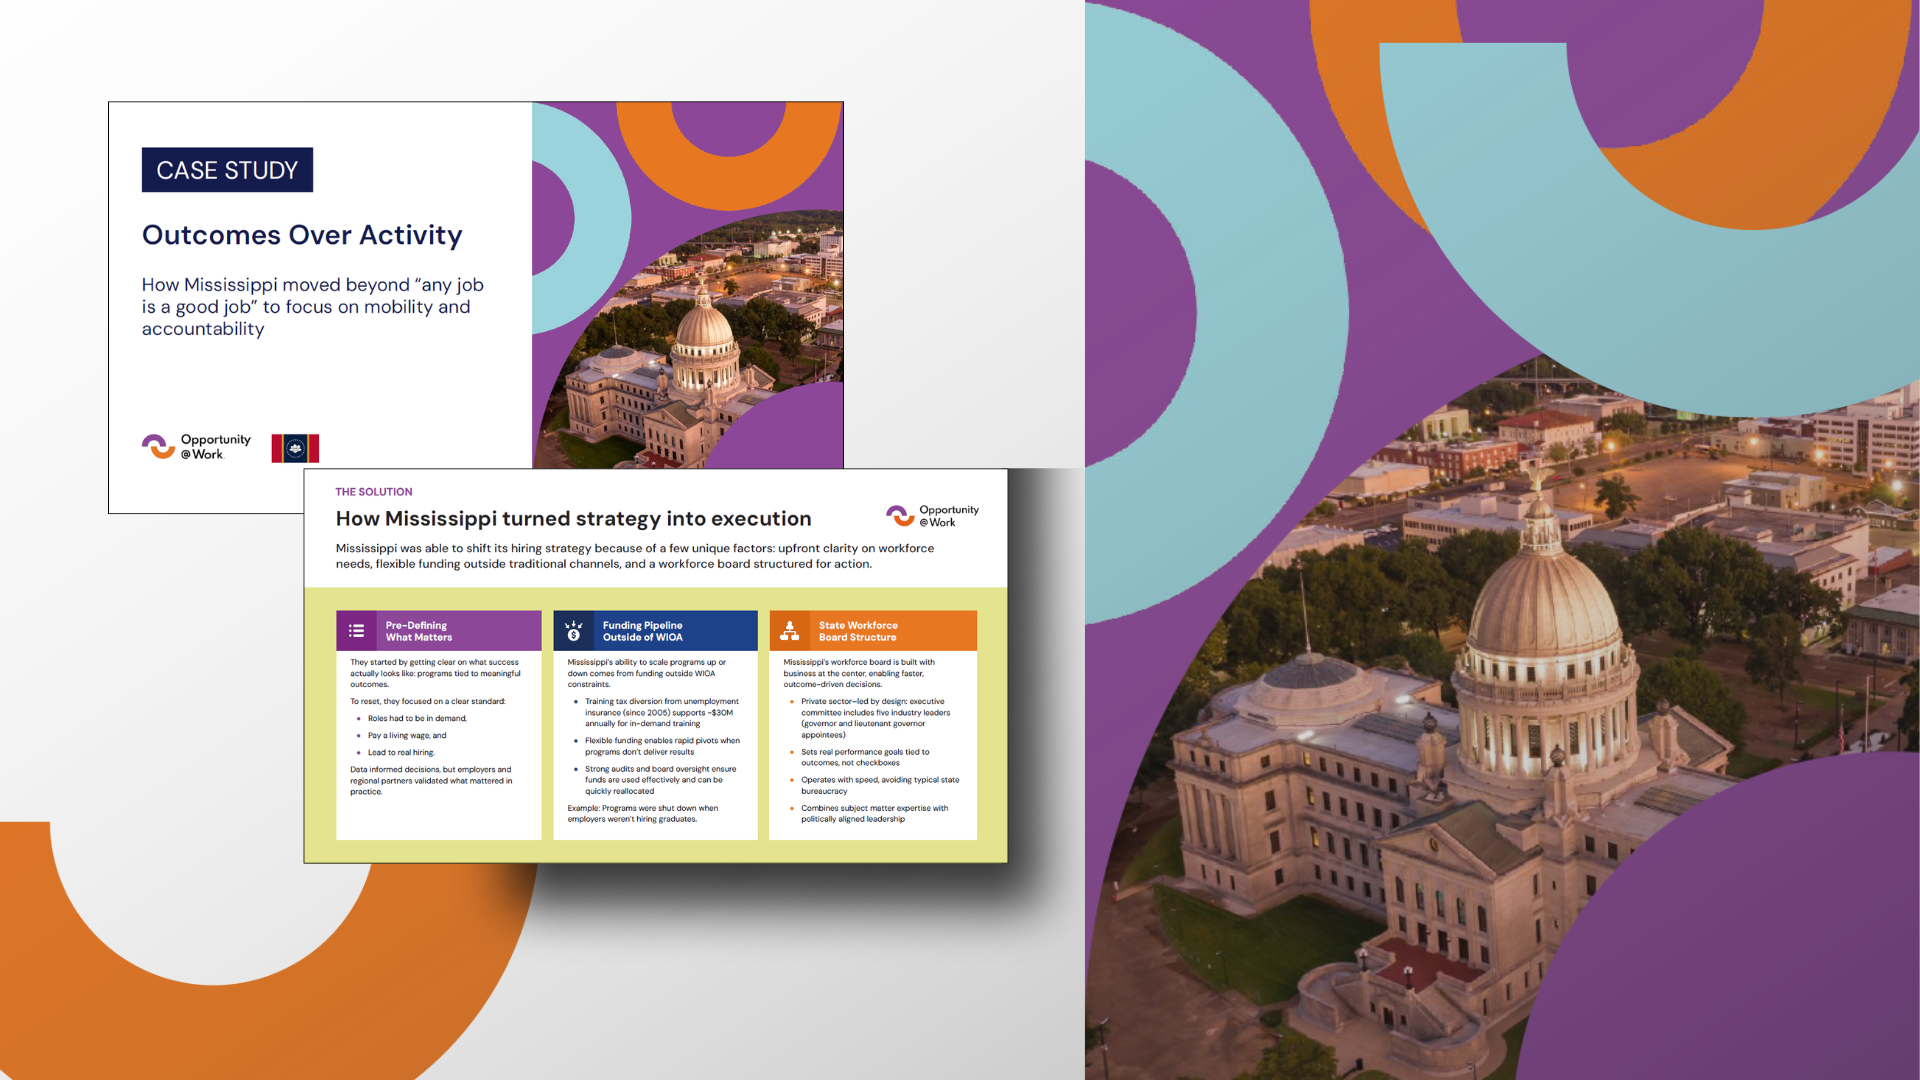The width and height of the screenshot is (1920, 1080).
Task: Click the Opportunity@Work logo on the solution slide
Action: 933,516
